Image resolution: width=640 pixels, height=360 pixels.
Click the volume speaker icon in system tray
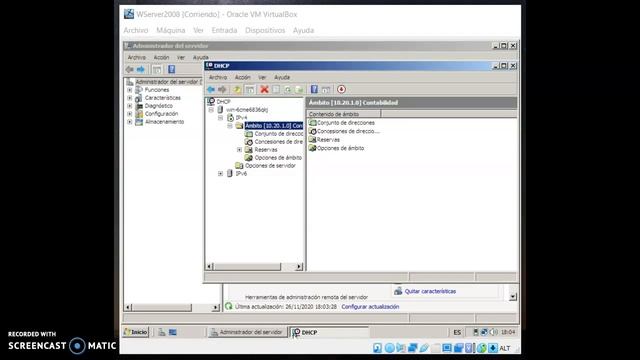pos(493,332)
